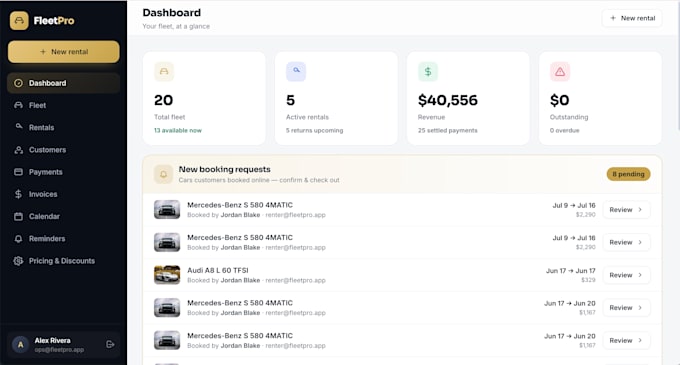This screenshot has width=680, height=365.
Task: Click the Dashboard gauge icon in sidebar
Action: point(18,83)
